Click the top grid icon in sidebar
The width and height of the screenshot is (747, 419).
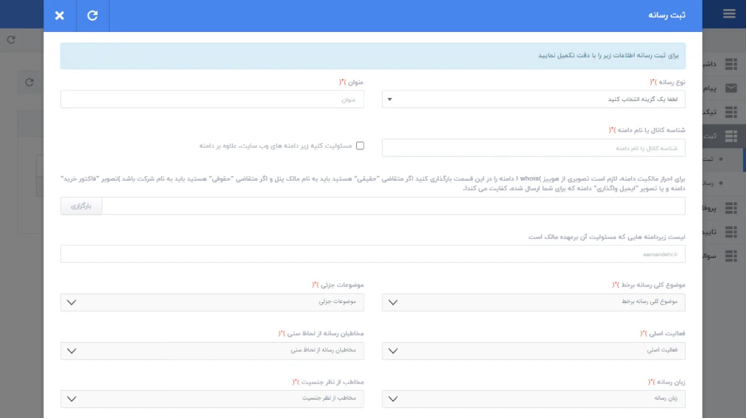731,63
